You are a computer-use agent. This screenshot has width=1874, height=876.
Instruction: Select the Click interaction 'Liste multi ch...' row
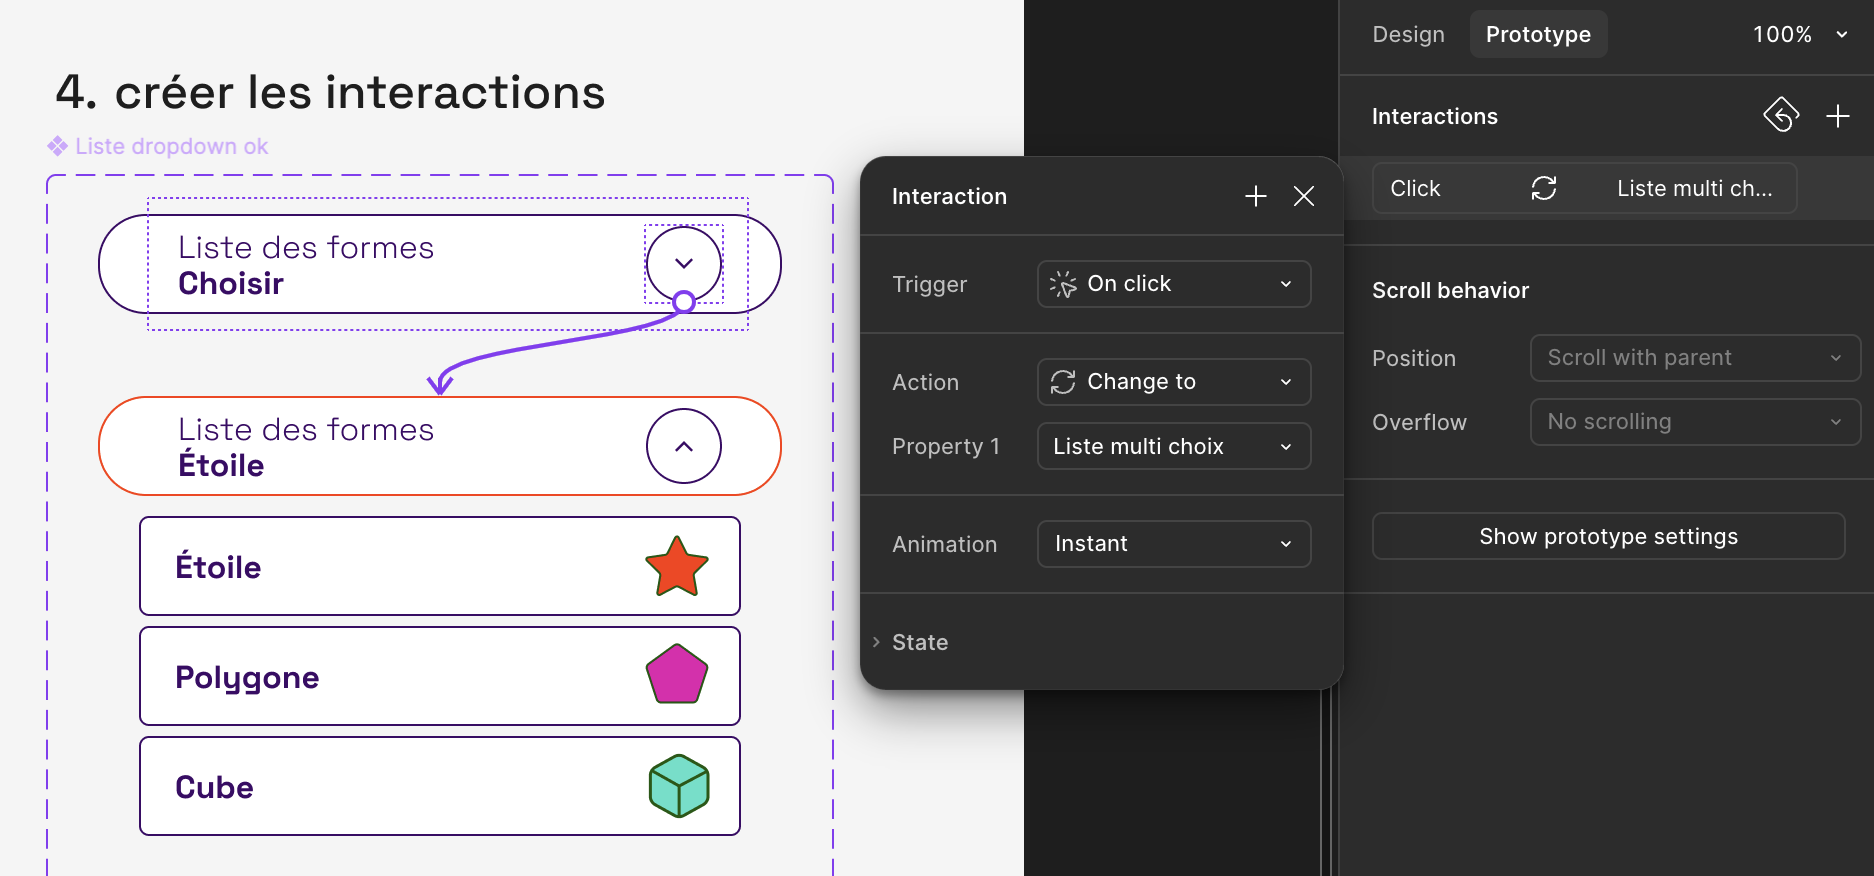1584,188
